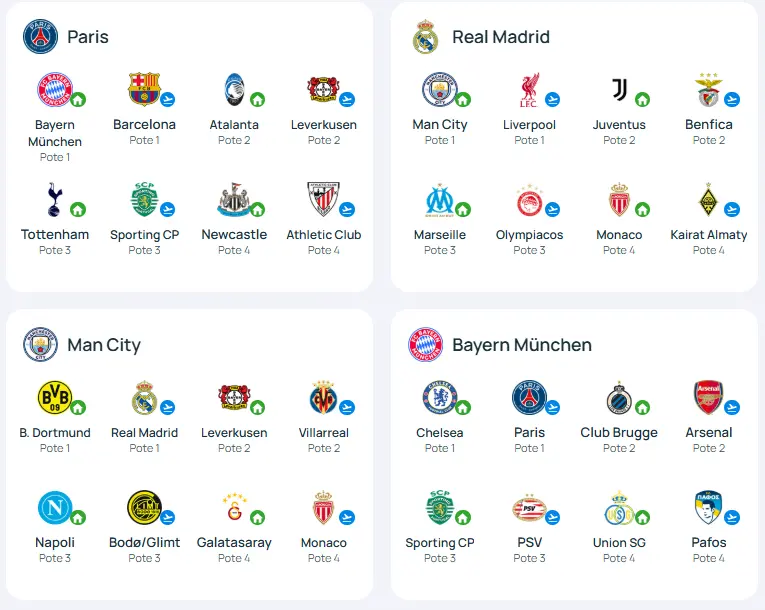This screenshot has width=765, height=610.
Task: Click the blue away plane icon beside Benfica
Action: coord(732,100)
